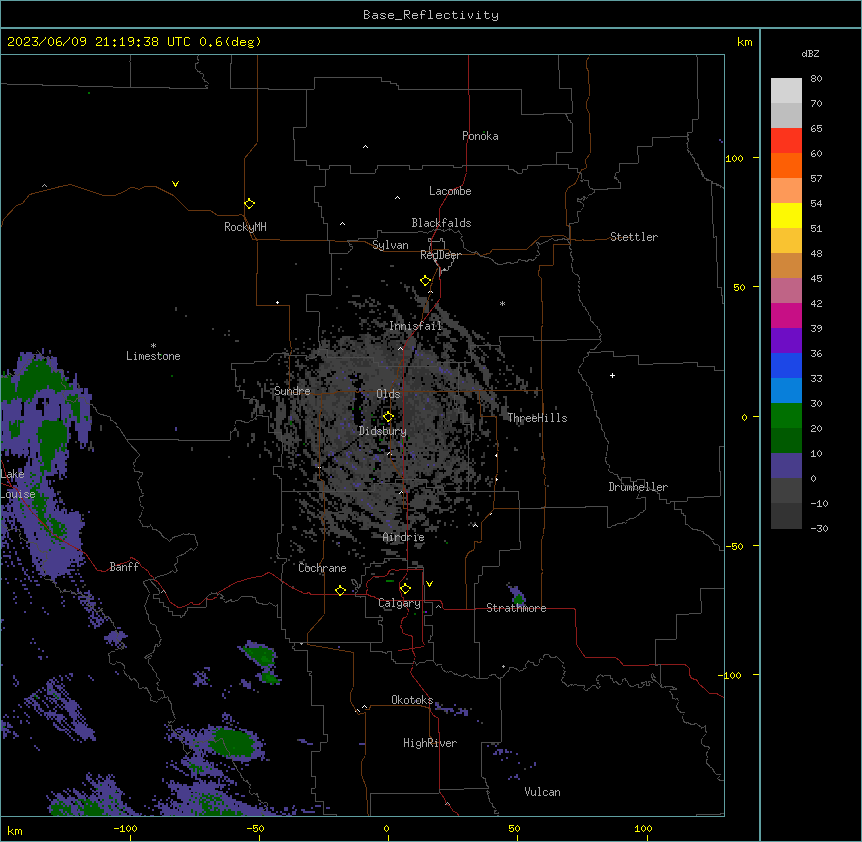Click the white plus marker north of Drumheller

(x=612, y=375)
